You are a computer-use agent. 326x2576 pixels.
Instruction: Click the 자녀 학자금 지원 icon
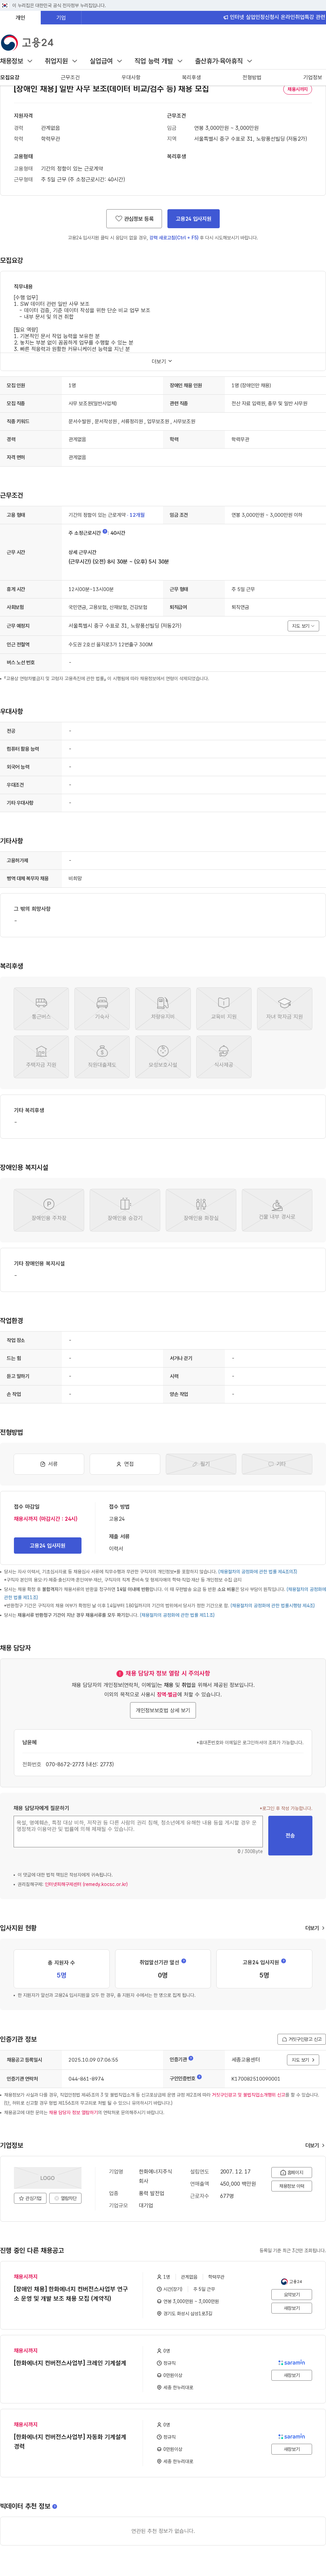click(x=284, y=1008)
